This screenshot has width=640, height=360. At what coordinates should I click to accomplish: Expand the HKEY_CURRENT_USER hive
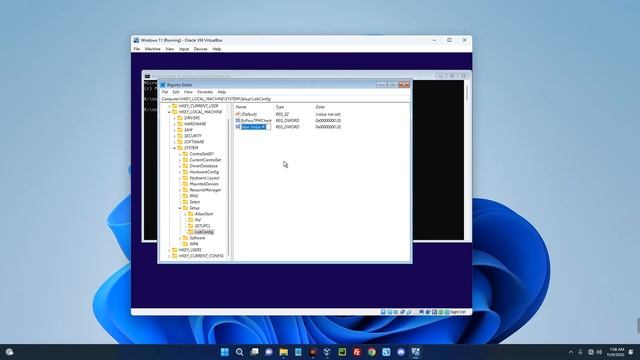(169, 106)
